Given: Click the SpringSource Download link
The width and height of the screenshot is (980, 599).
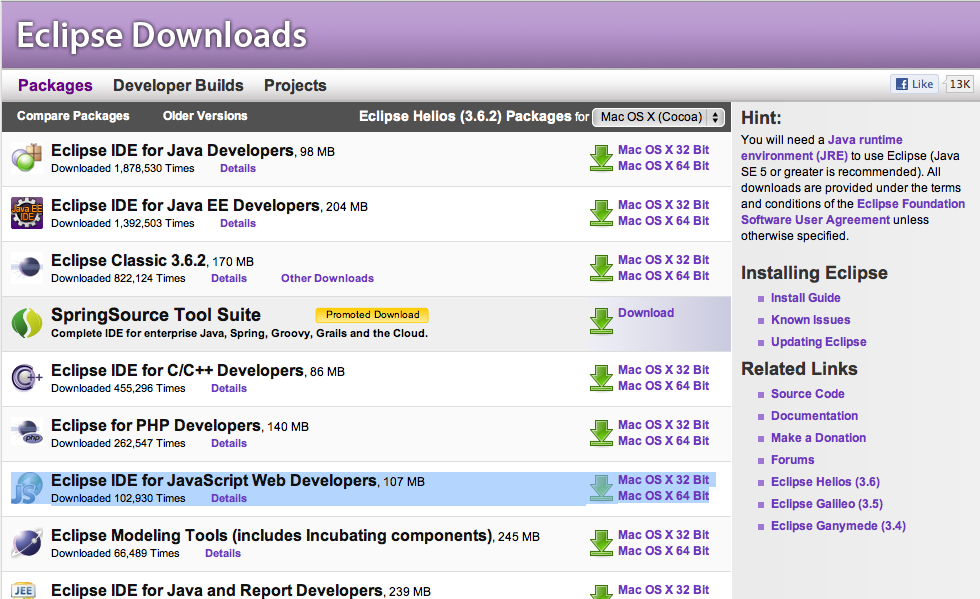Looking at the screenshot, I should (x=646, y=313).
